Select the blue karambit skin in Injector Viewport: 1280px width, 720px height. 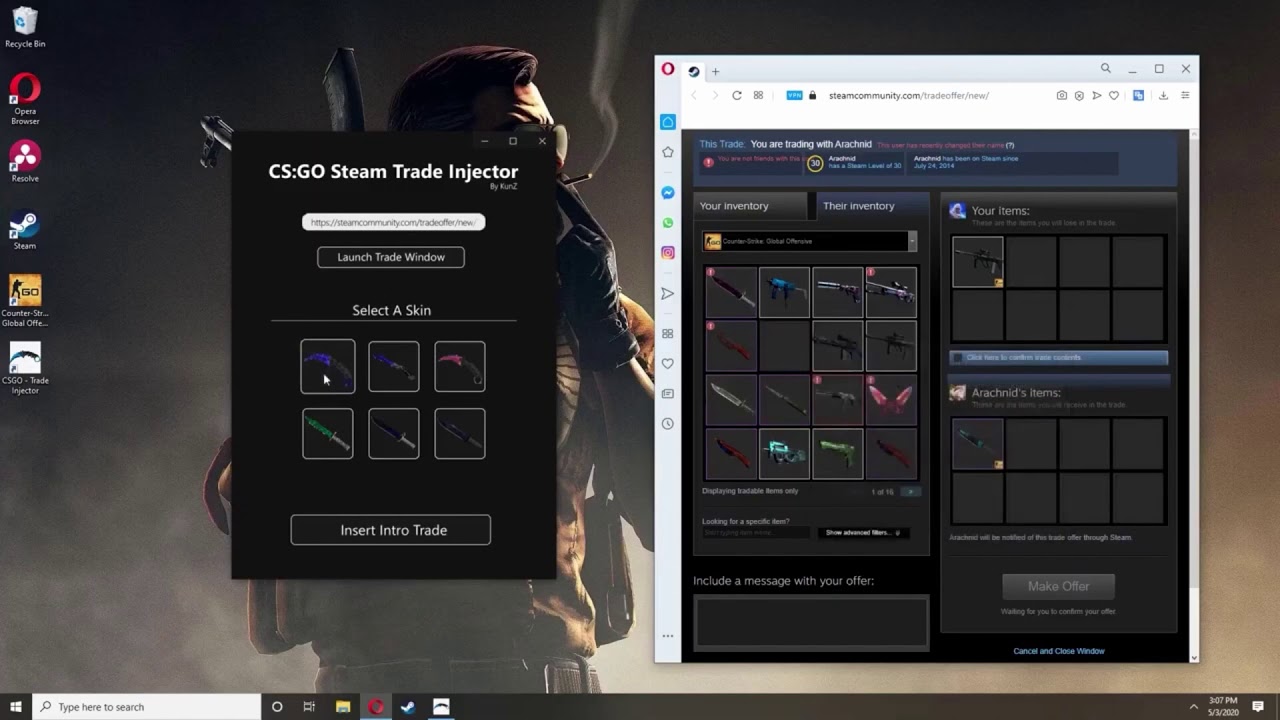pyautogui.click(x=328, y=367)
